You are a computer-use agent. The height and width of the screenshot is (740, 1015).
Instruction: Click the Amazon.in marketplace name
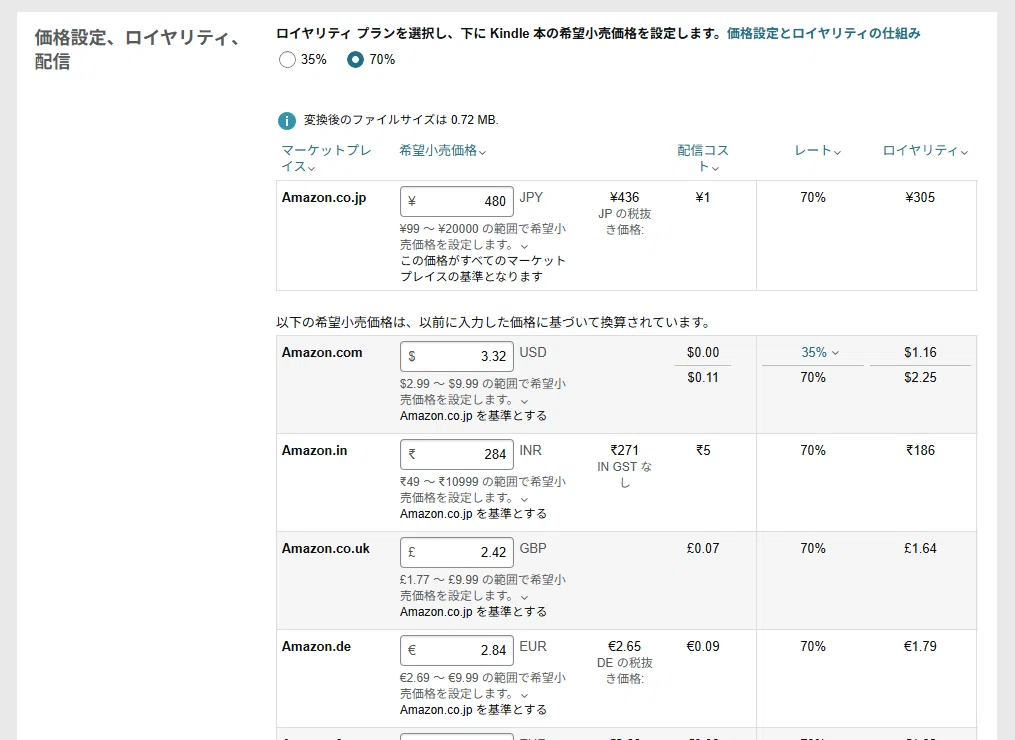[314, 451]
